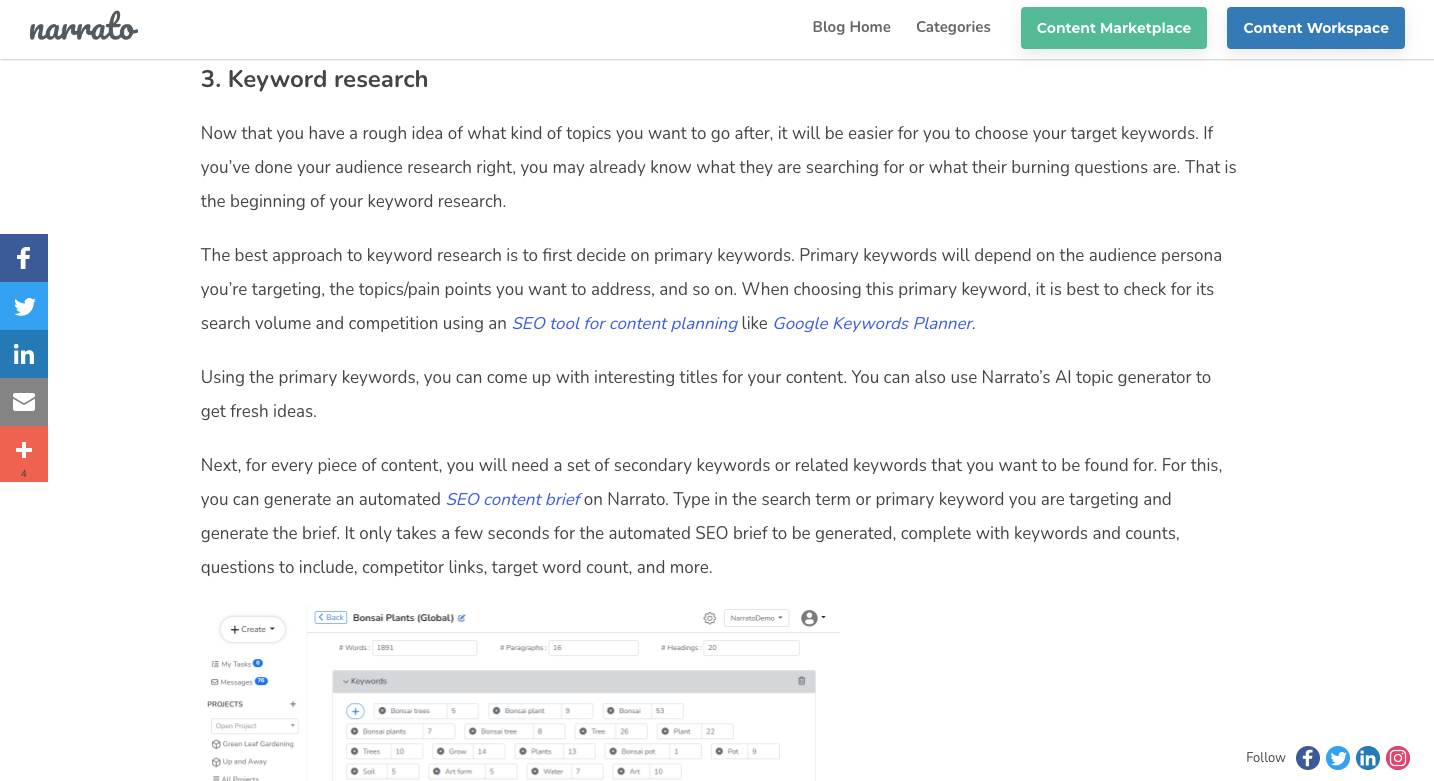
Task: Click the Bonsai Plants SEO brief screenshot
Action: click(x=520, y=693)
